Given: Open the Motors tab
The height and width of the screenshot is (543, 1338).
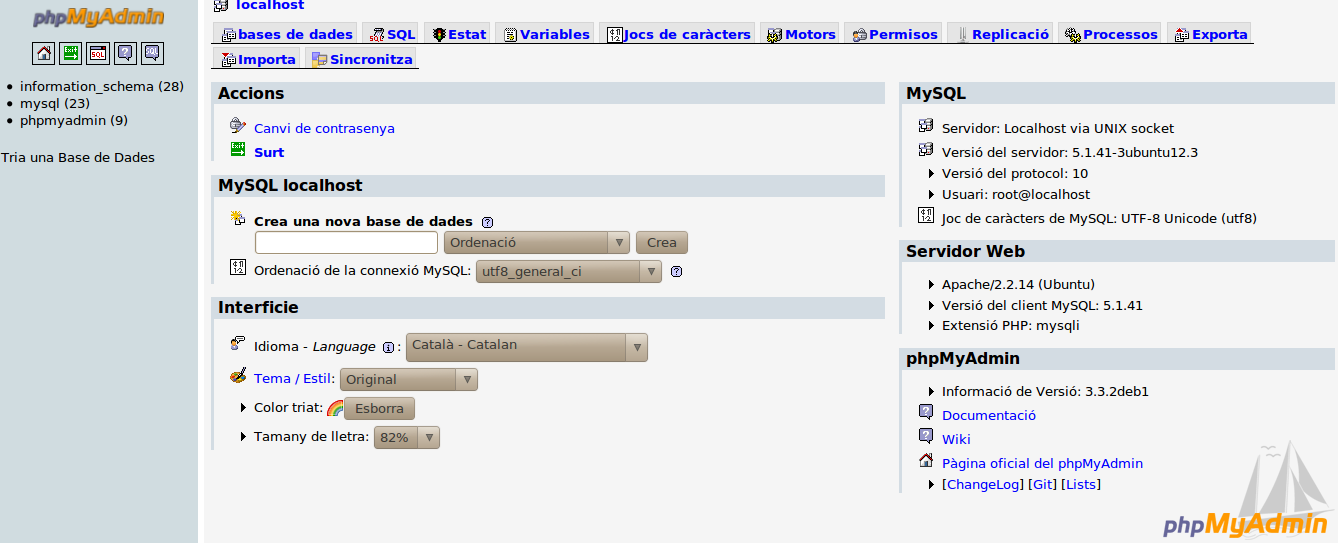Looking at the screenshot, I should (x=801, y=34).
